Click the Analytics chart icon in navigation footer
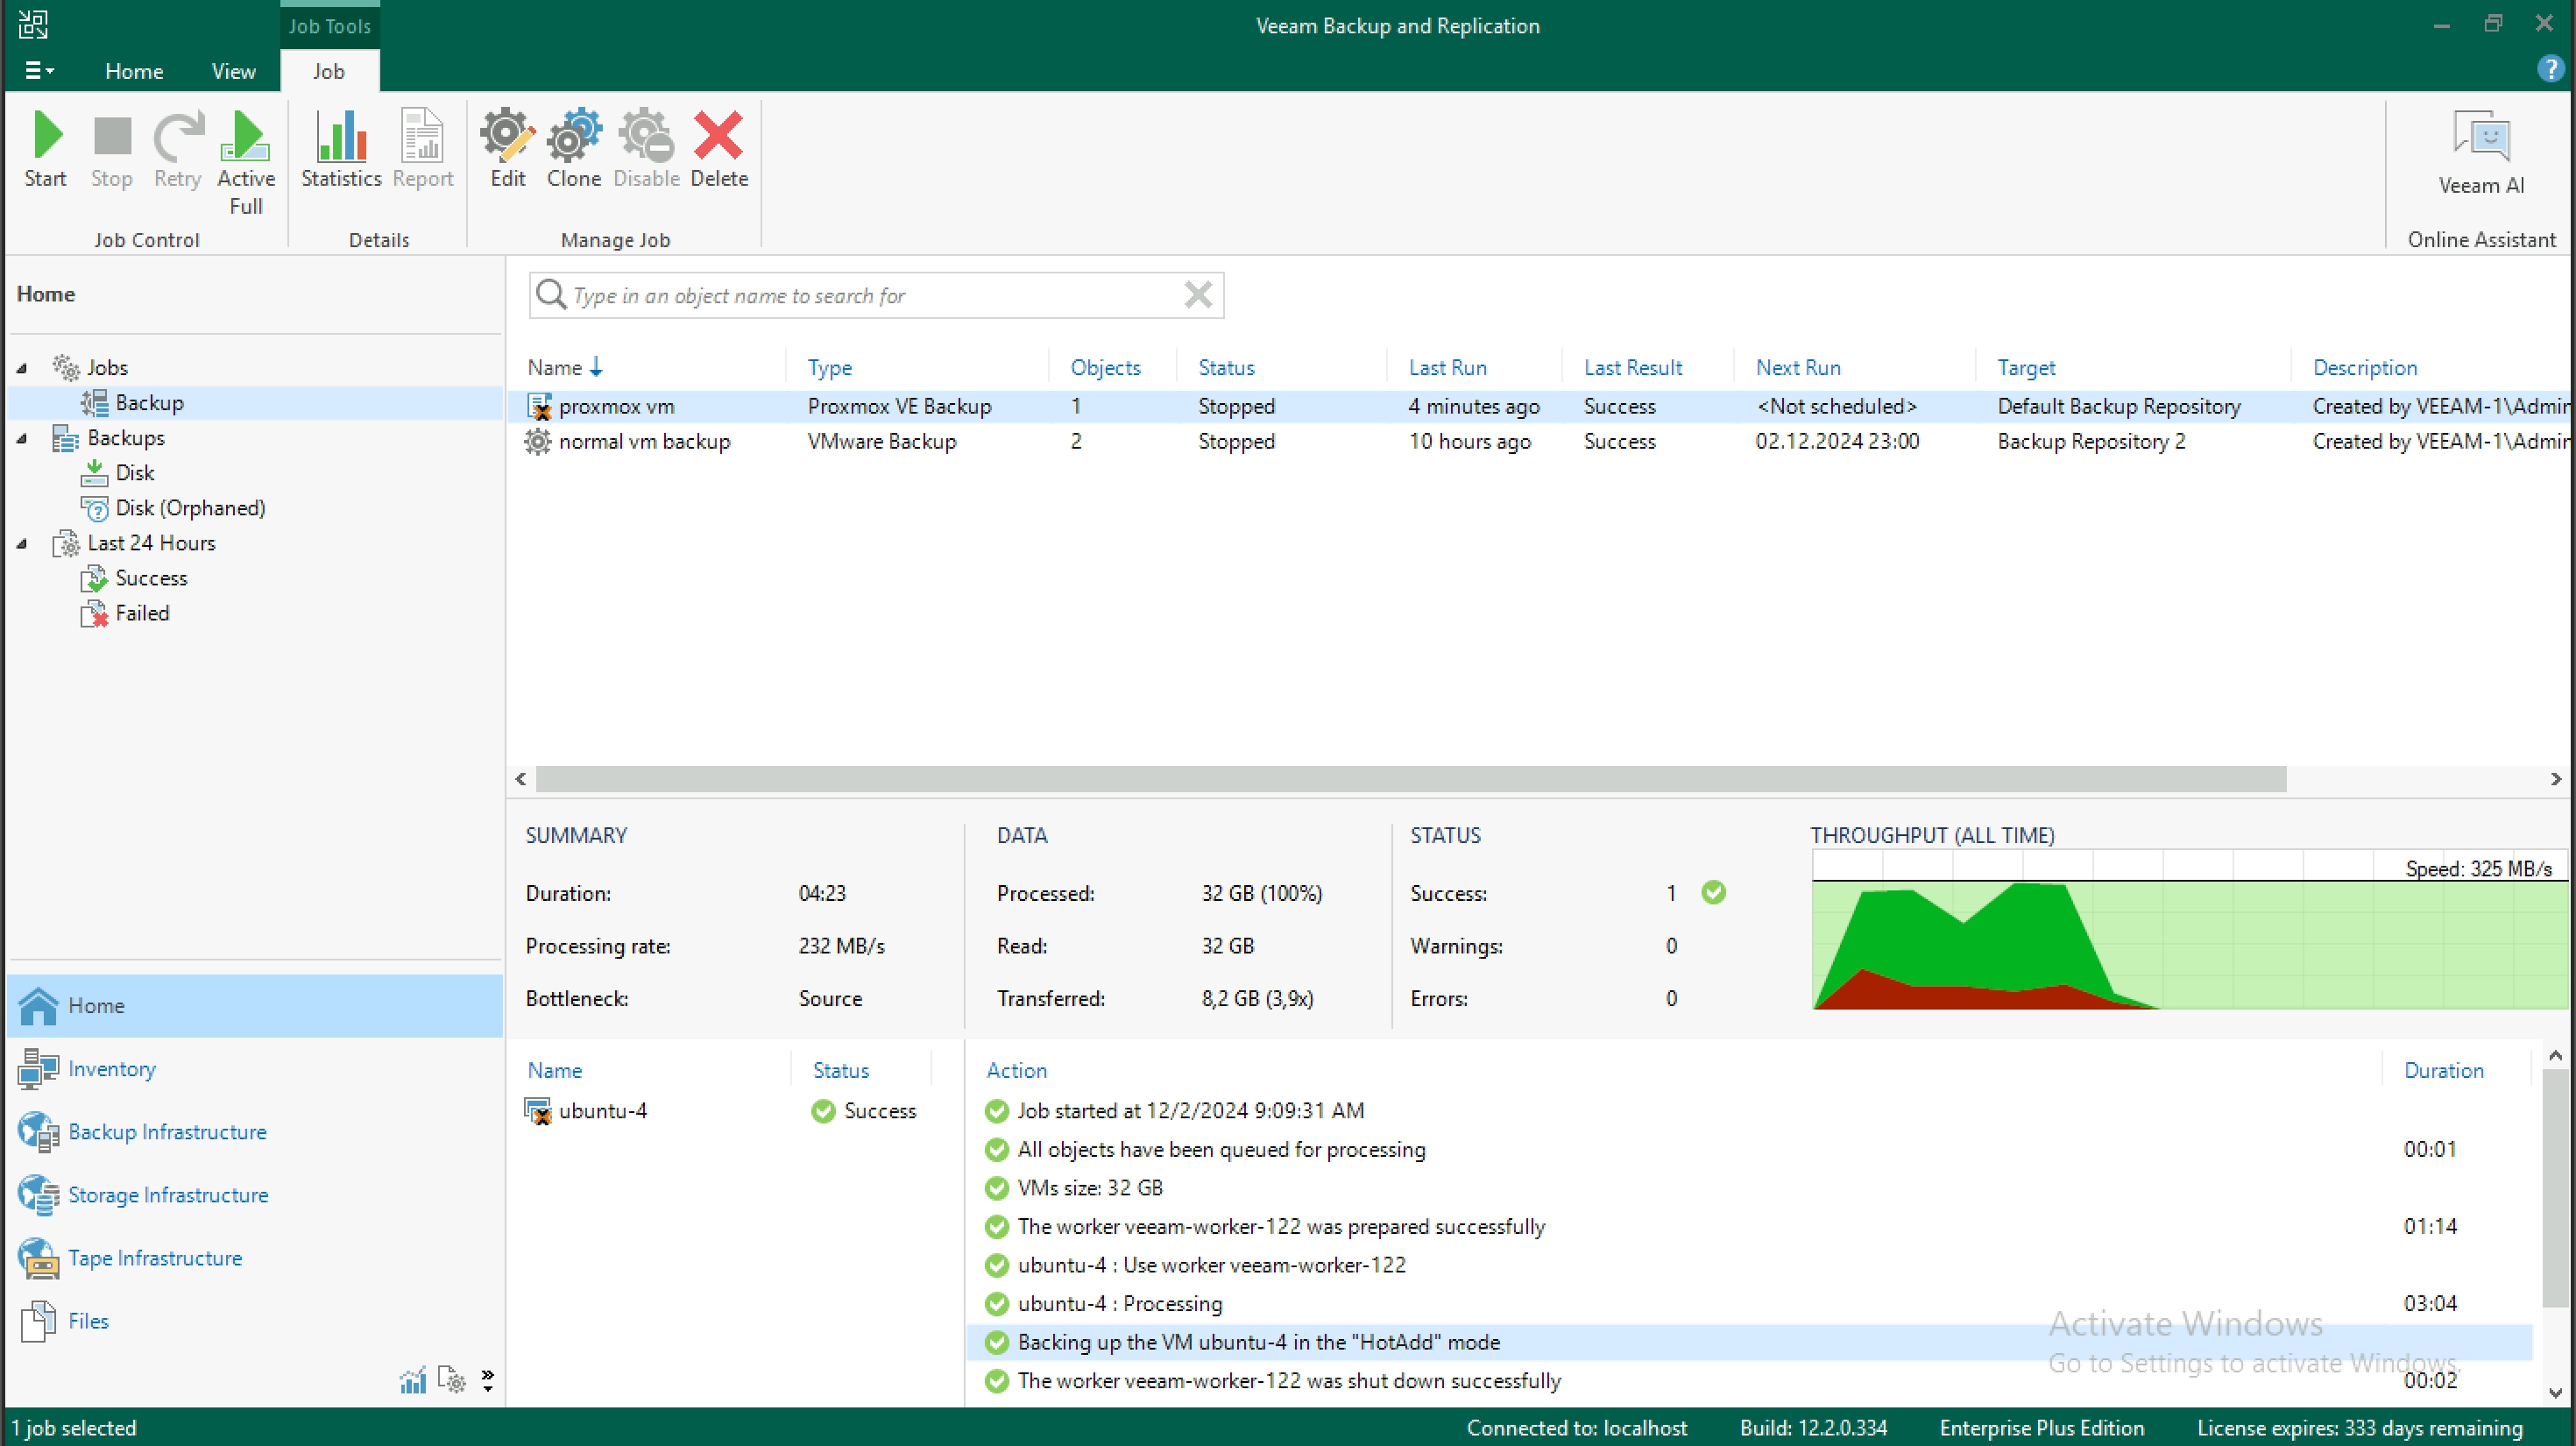The height and width of the screenshot is (1446, 2576). (413, 1380)
